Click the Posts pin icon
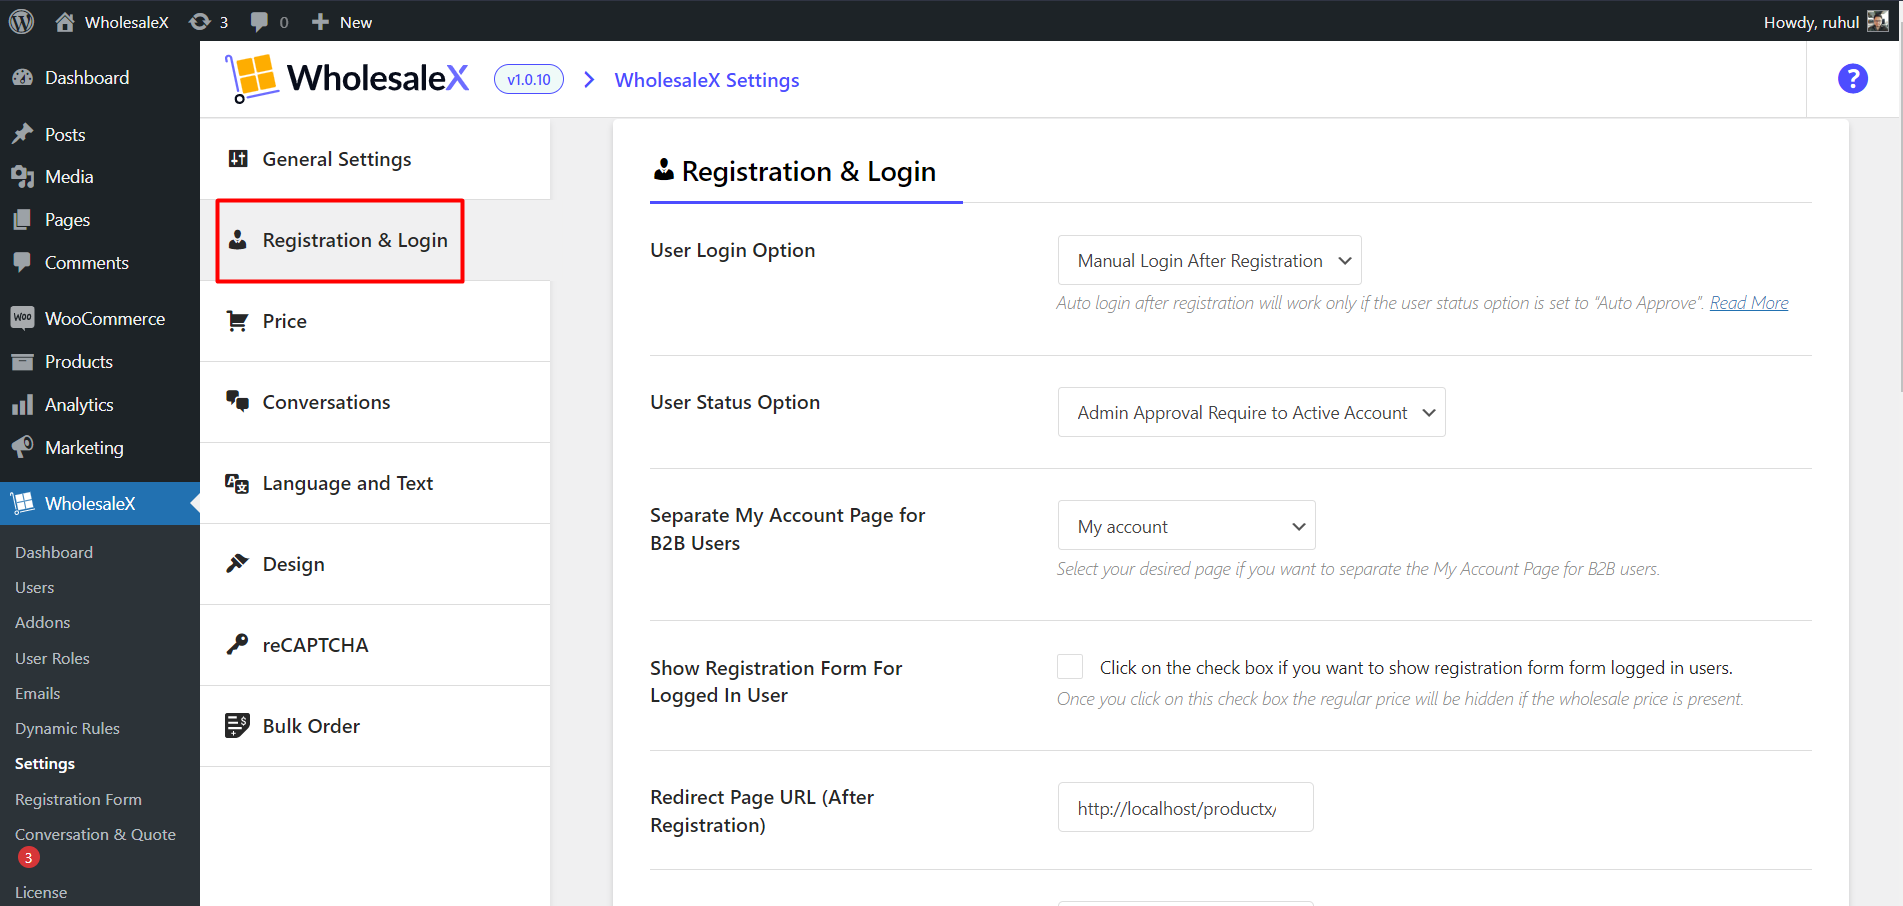 22,134
